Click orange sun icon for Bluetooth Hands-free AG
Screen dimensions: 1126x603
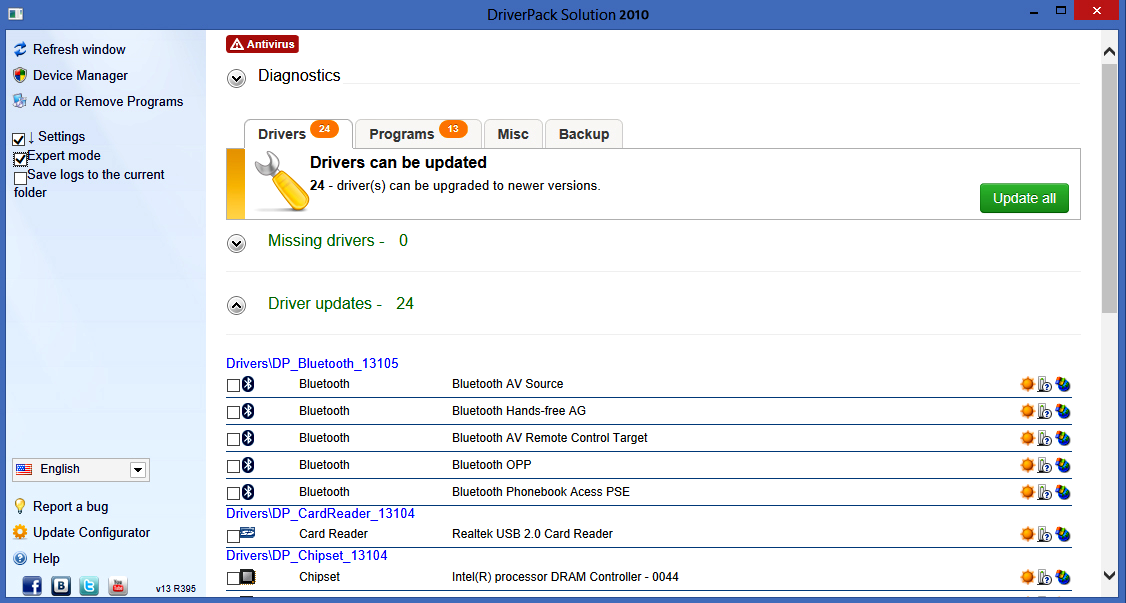1028,411
